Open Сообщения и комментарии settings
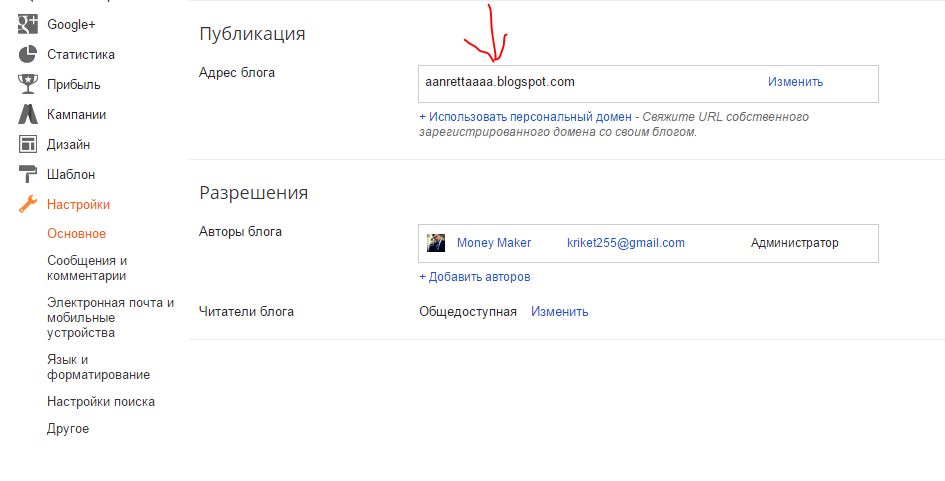Viewport: 945px width, 481px height. [x=87, y=268]
